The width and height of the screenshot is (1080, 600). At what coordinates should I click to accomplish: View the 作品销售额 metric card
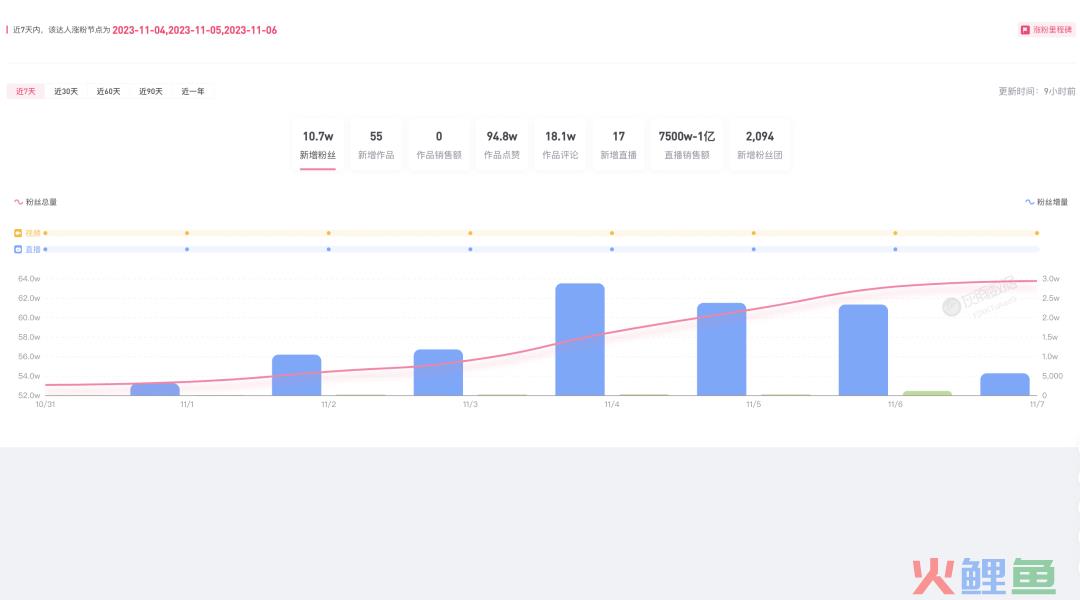click(x=439, y=145)
